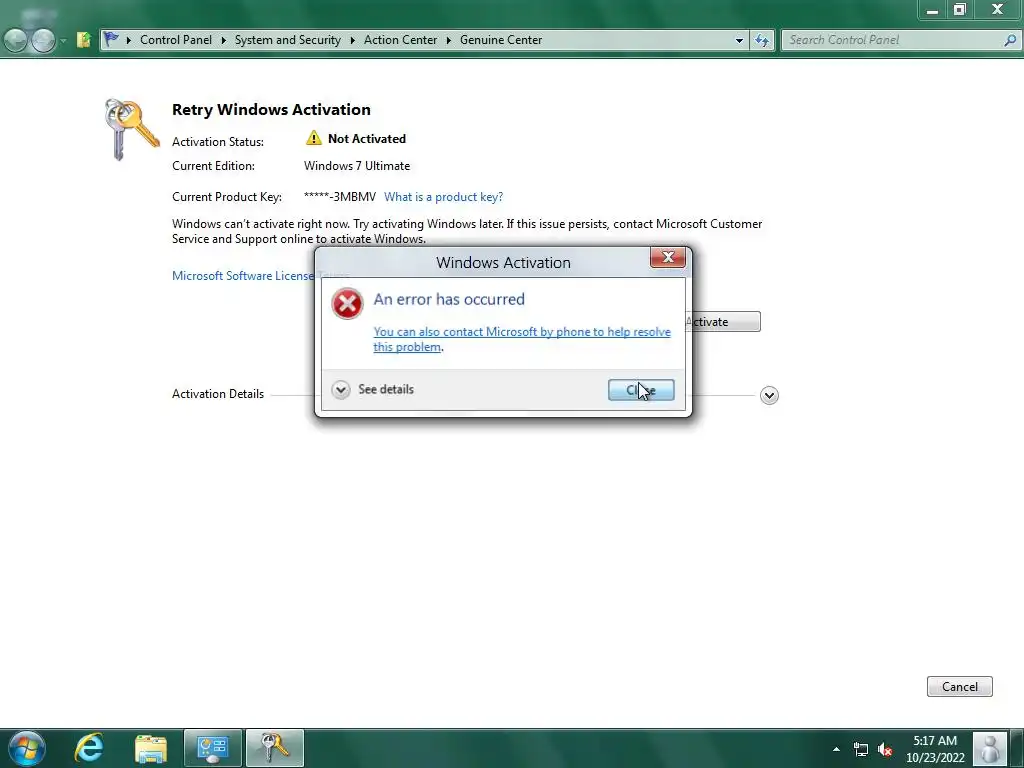
Task: Close the error dialog with Close button
Action: [x=641, y=390]
